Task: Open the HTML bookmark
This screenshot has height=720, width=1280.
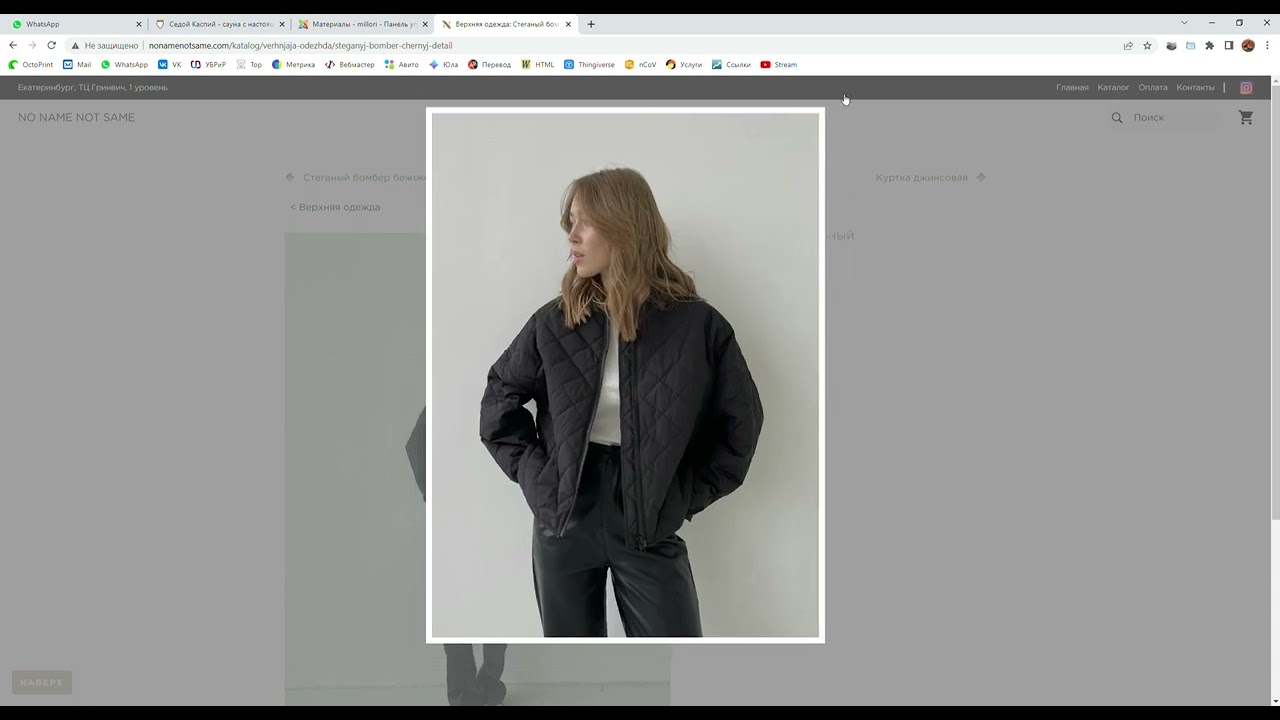Action: pos(537,64)
